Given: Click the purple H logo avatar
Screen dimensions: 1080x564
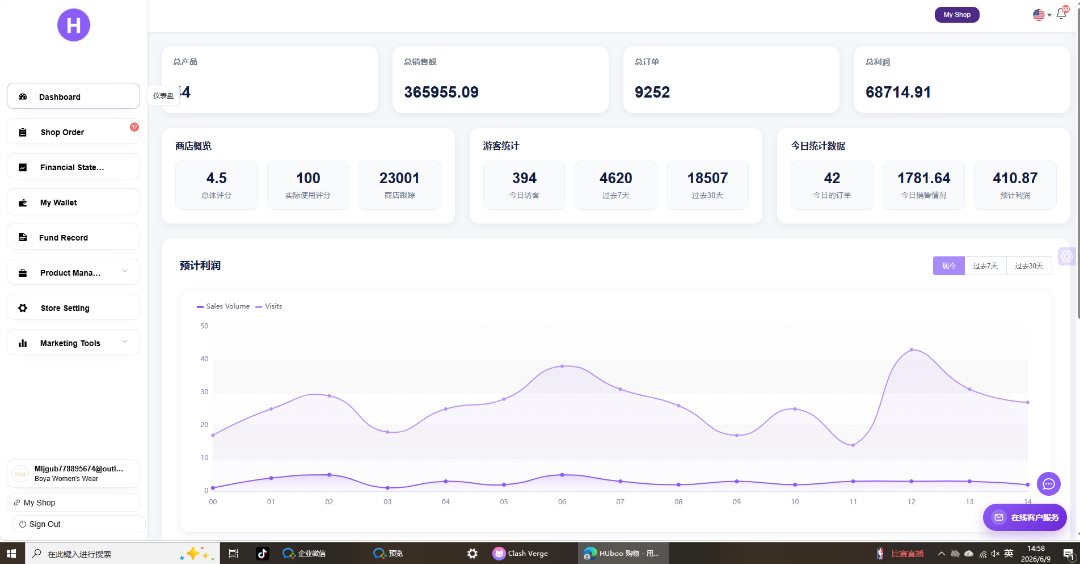Looking at the screenshot, I should 74,25.
